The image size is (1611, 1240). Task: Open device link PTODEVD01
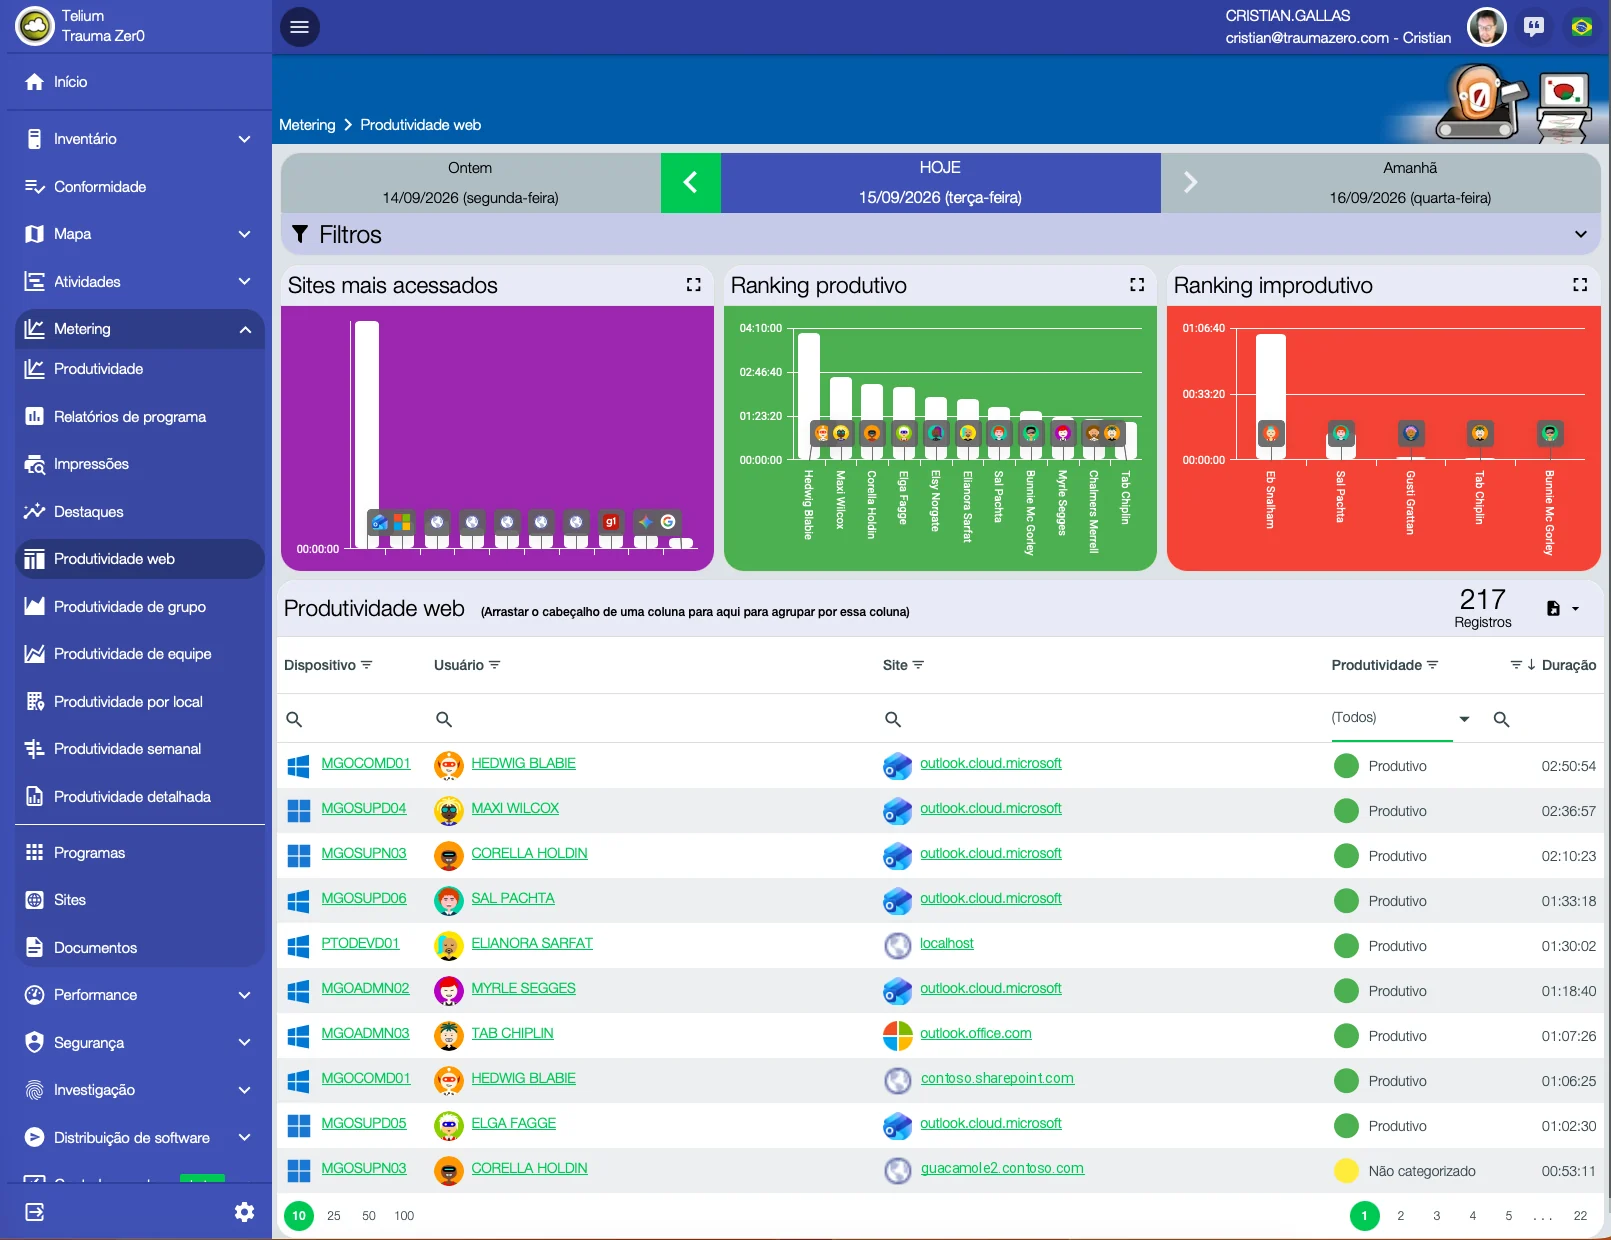(360, 943)
